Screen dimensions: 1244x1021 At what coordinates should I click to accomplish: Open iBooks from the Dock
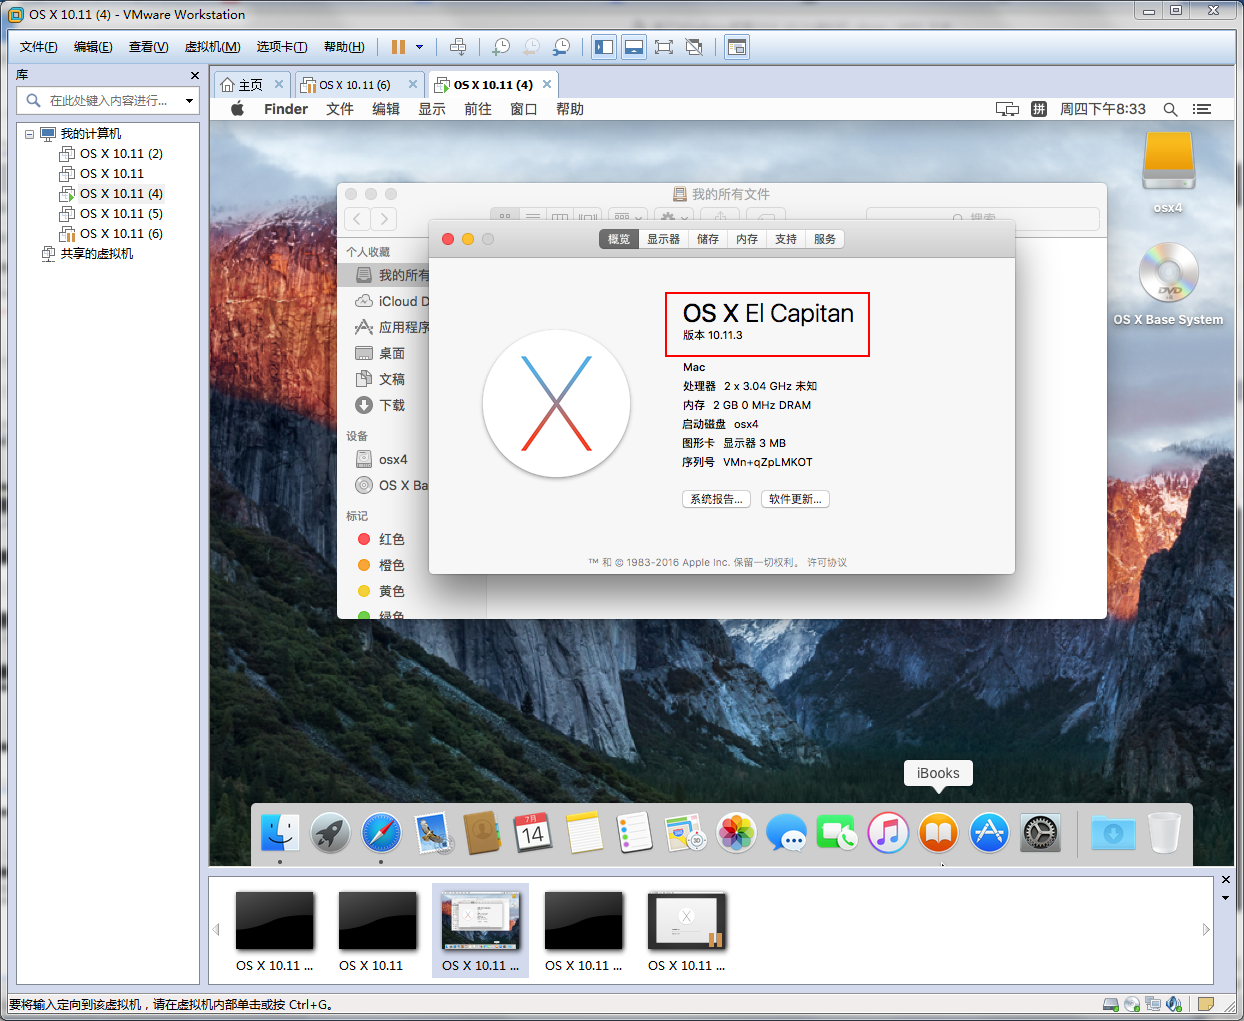(938, 832)
